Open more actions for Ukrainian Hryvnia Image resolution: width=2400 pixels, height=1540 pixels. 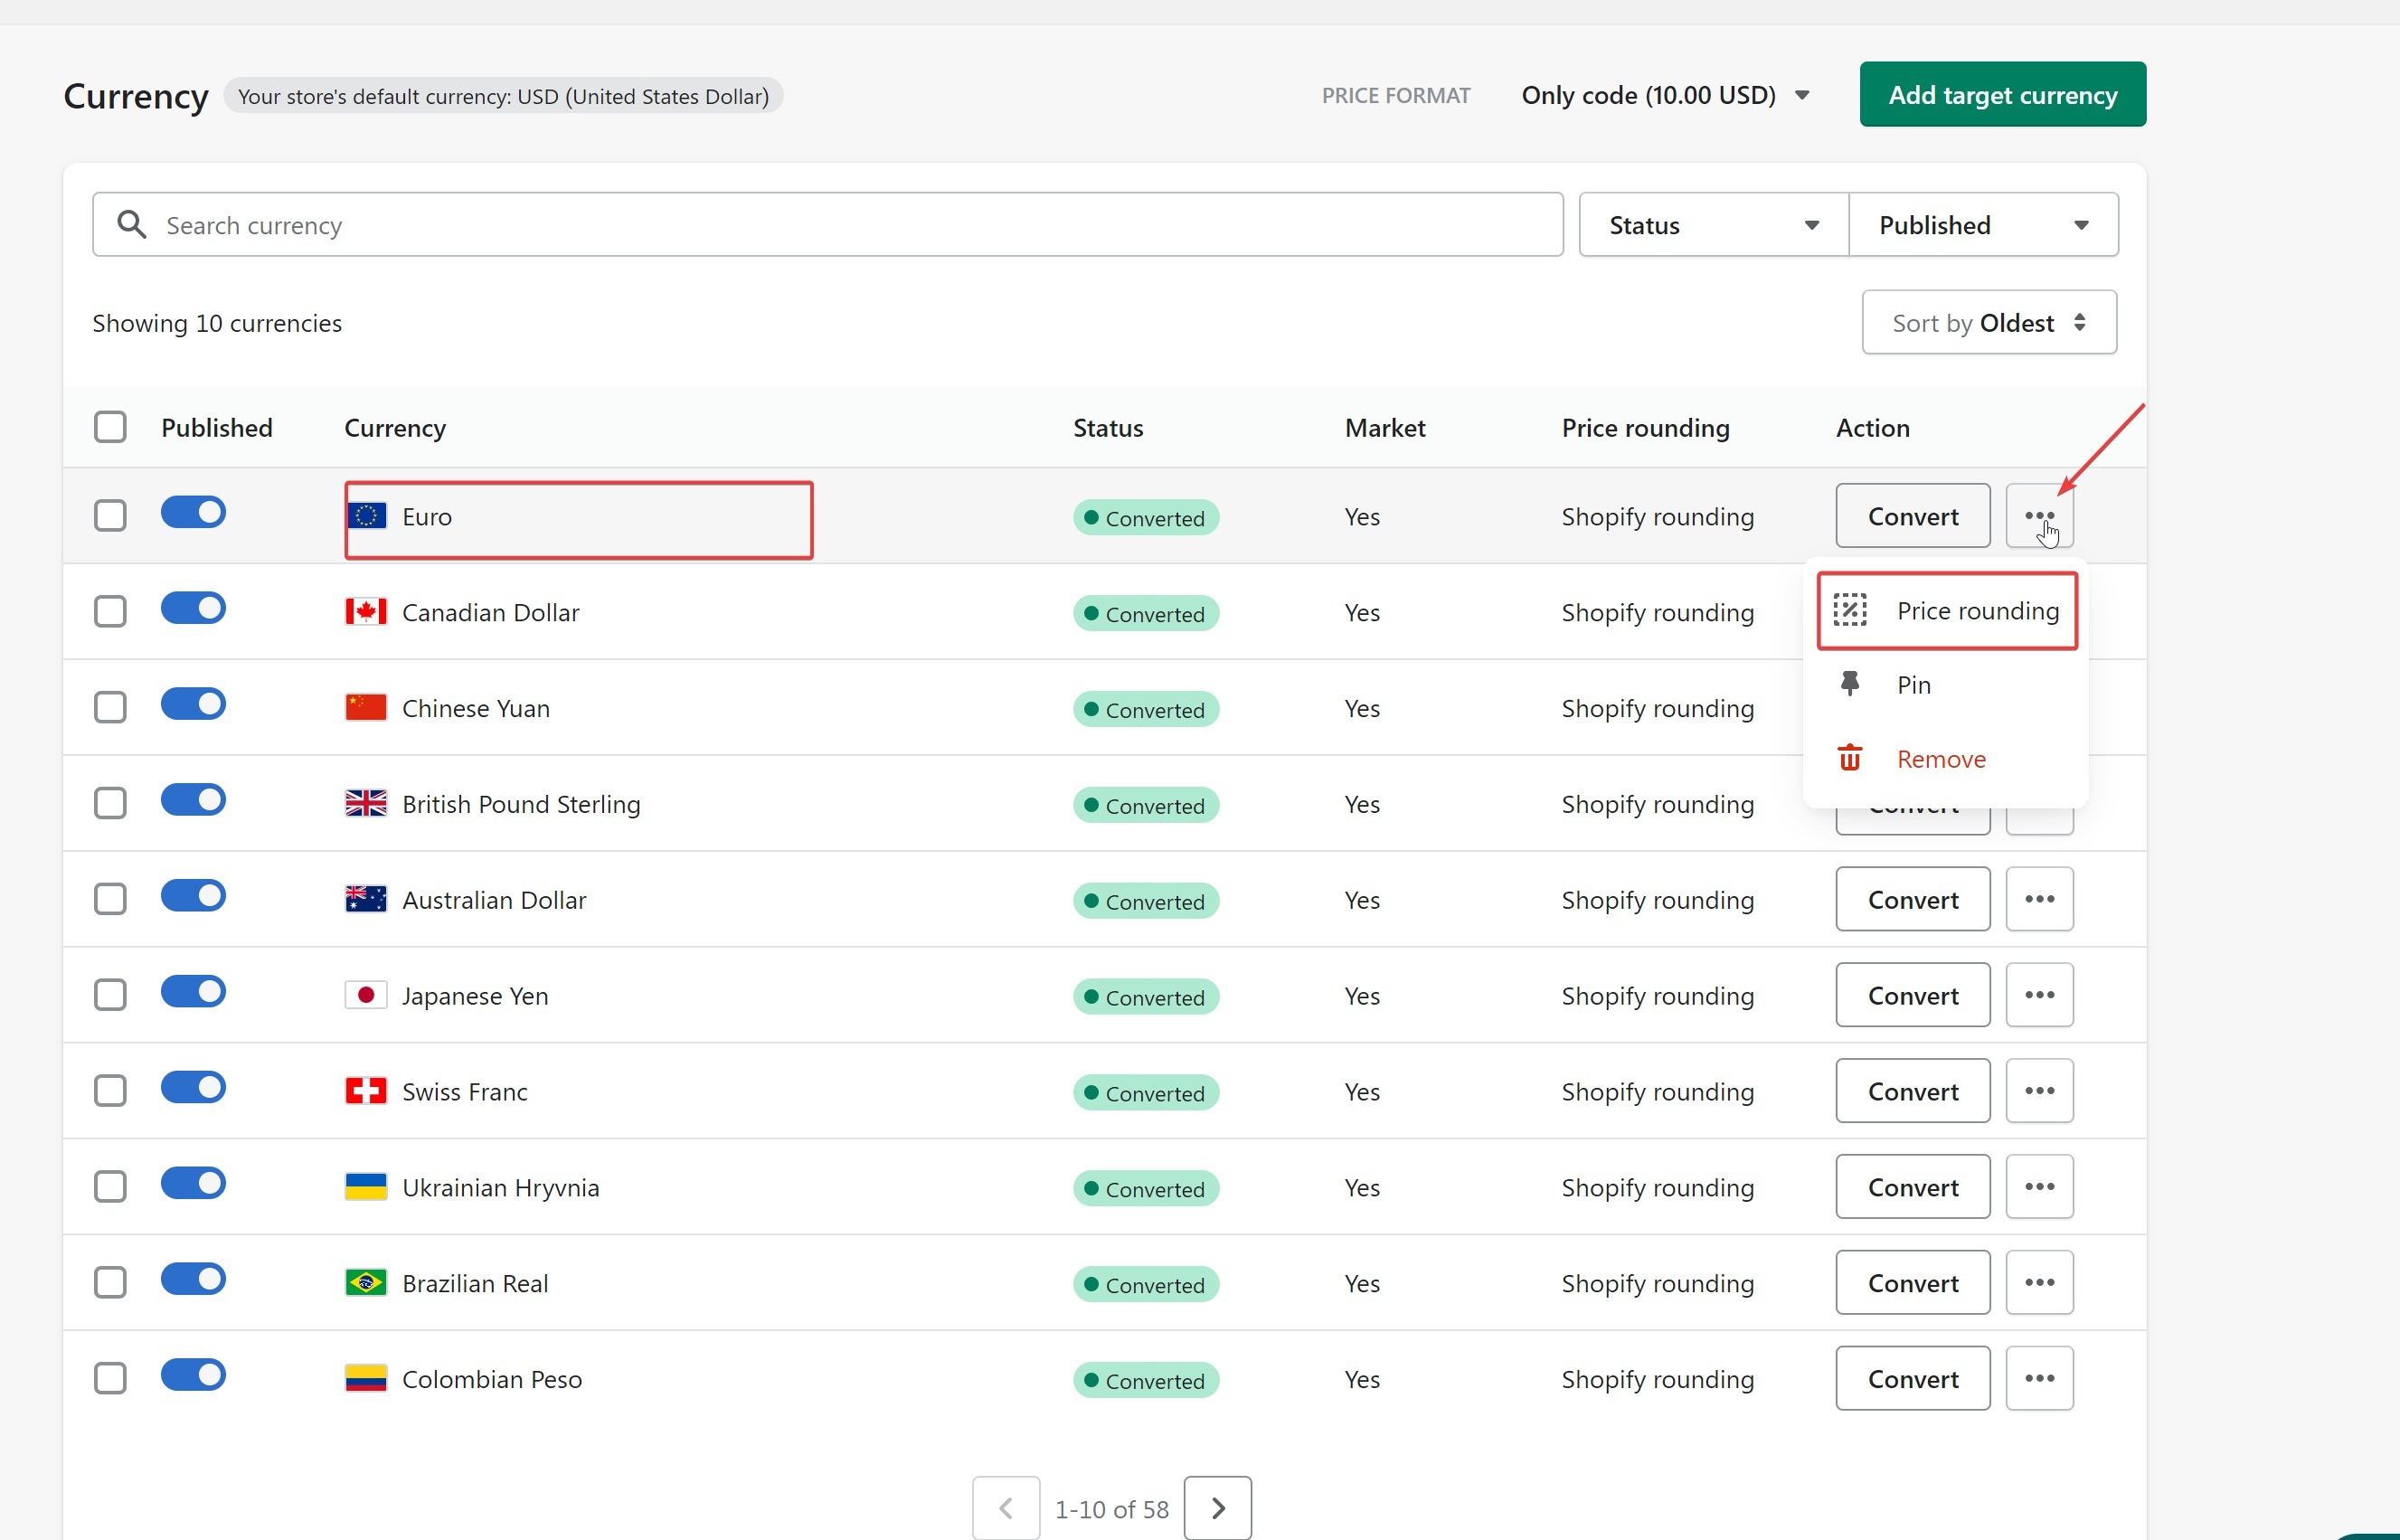click(x=2039, y=1187)
